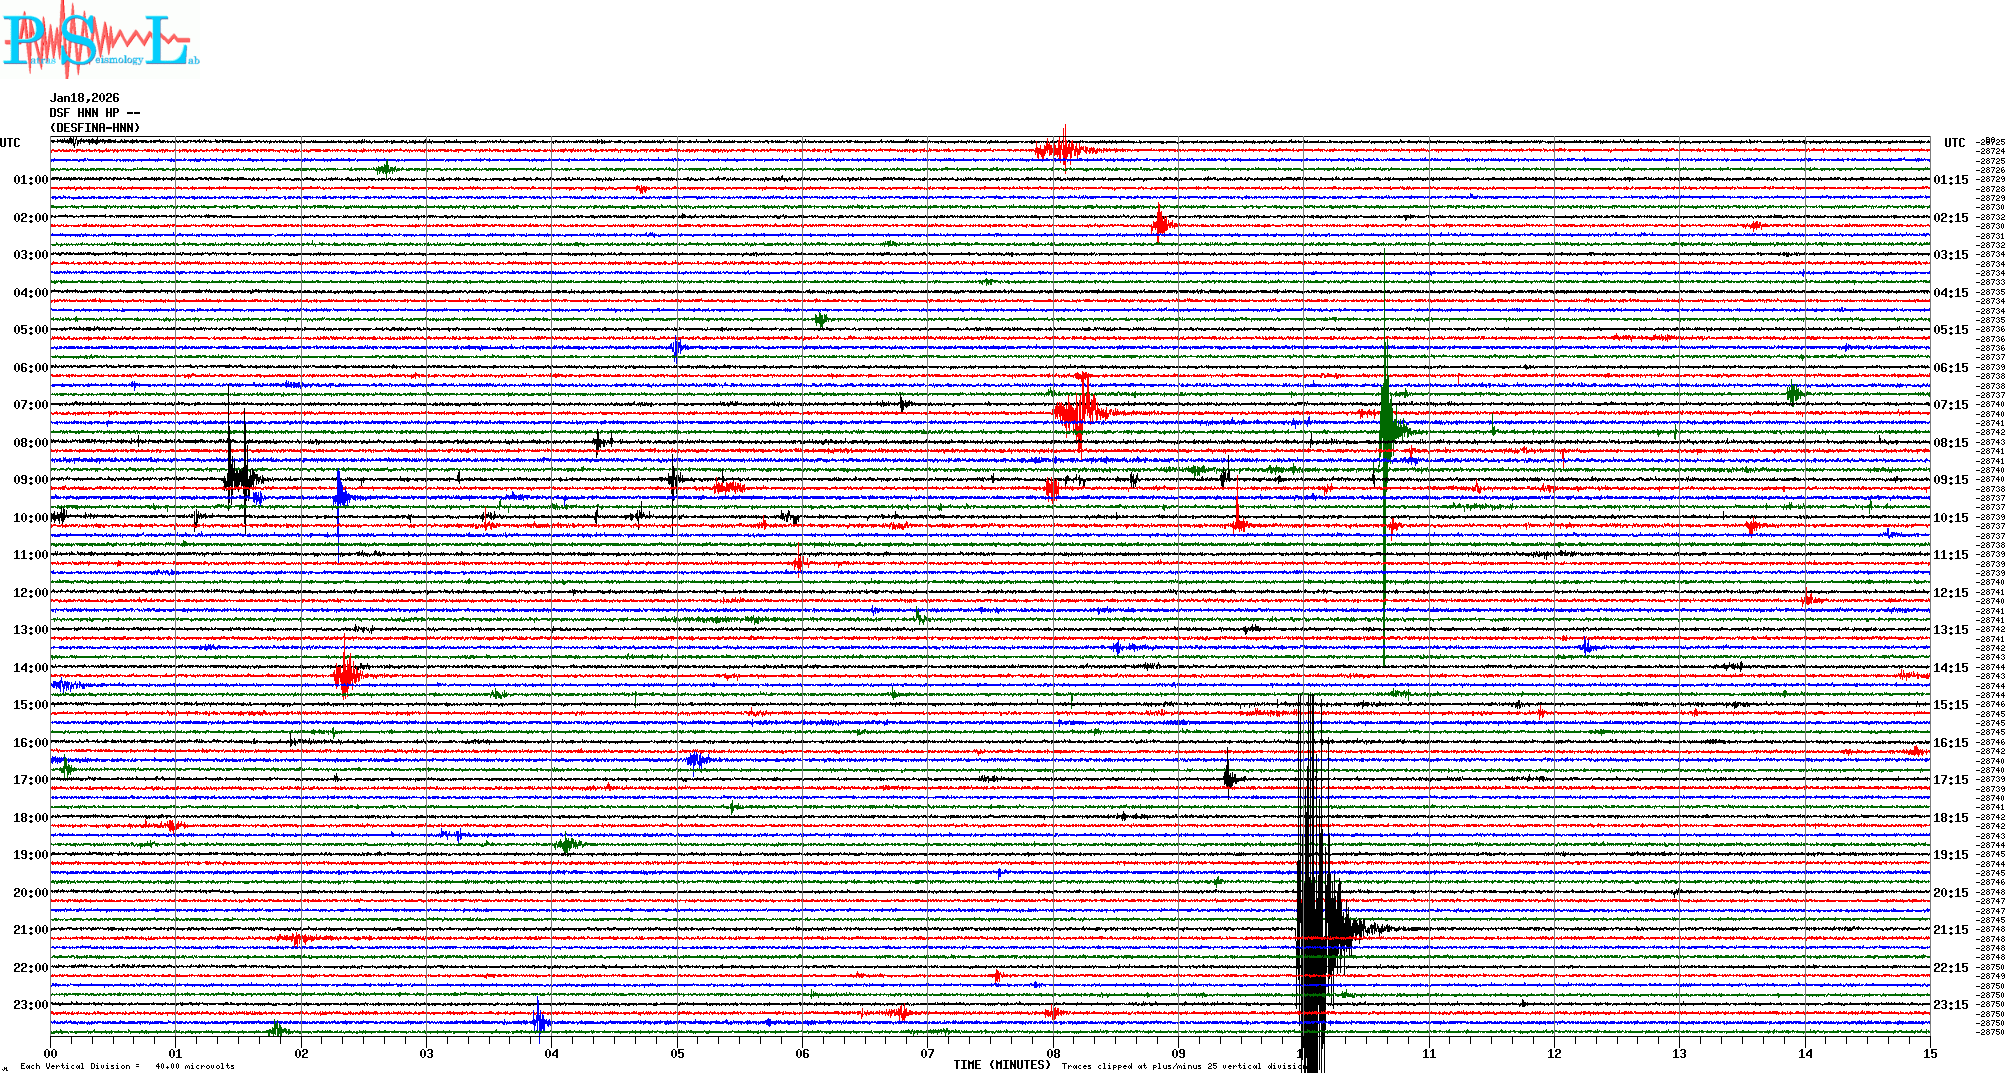Click the Jan18,2026 date label
This screenshot has height=1080, width=2010.
pyautogui.click(x=84, y=98)
